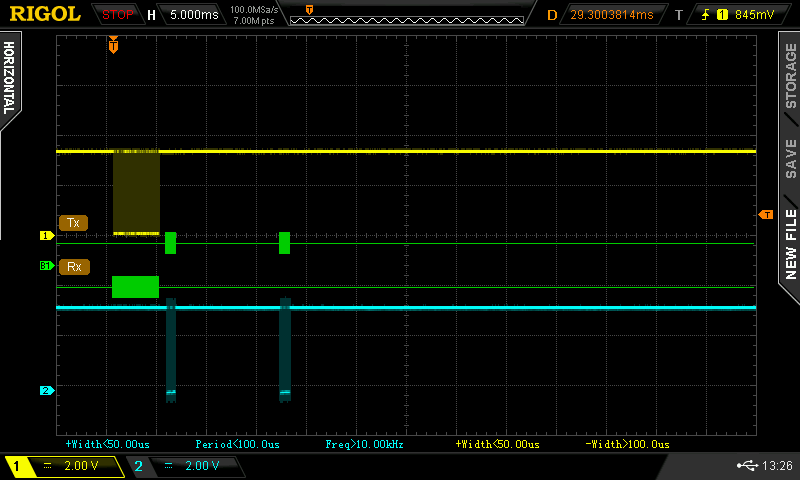
Task: Click the Period<100.0us measurement
Action: click(238, 444)
